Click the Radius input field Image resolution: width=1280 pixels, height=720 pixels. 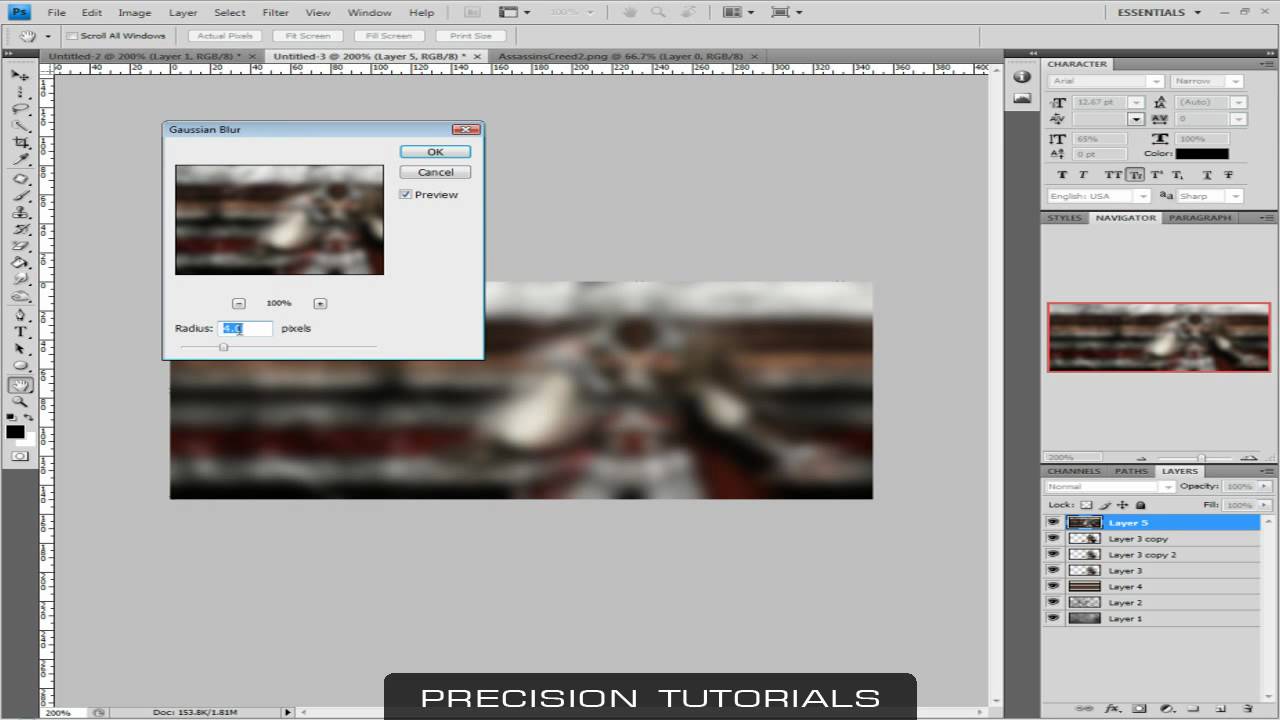(x=245, y=328)
